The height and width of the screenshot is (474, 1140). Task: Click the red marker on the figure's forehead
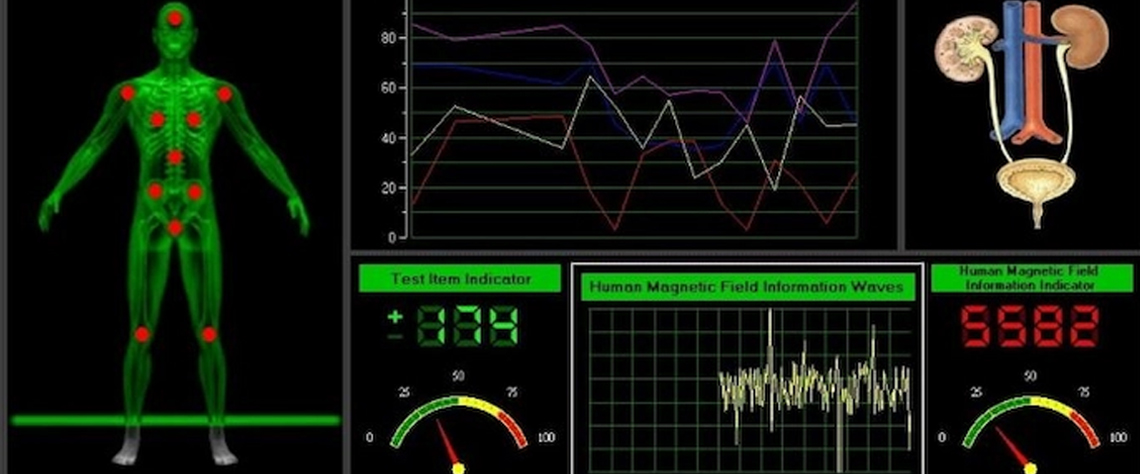[x=175, y=18]
